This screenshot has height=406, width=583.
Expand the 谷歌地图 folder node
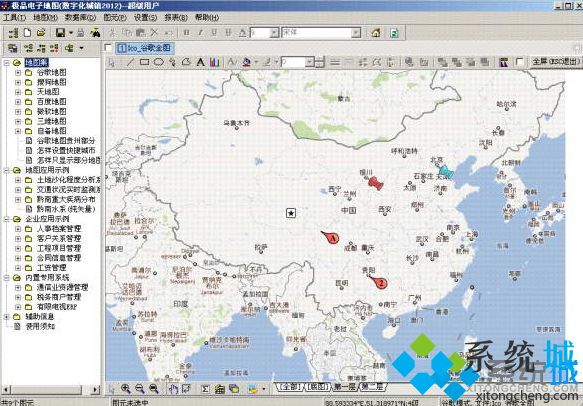tap(17, 72)
